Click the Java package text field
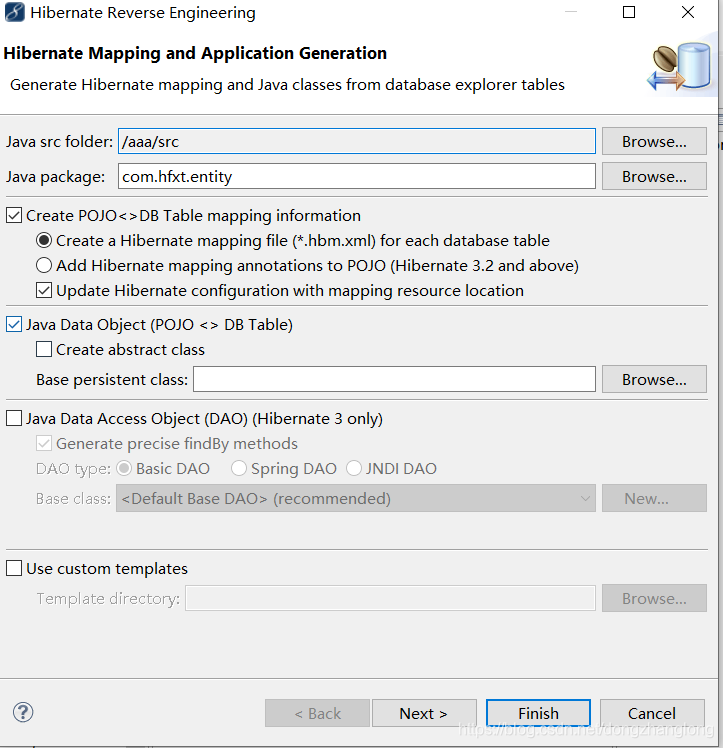The width and height of the screenshot is (723, 748). [x=357, y=177]
